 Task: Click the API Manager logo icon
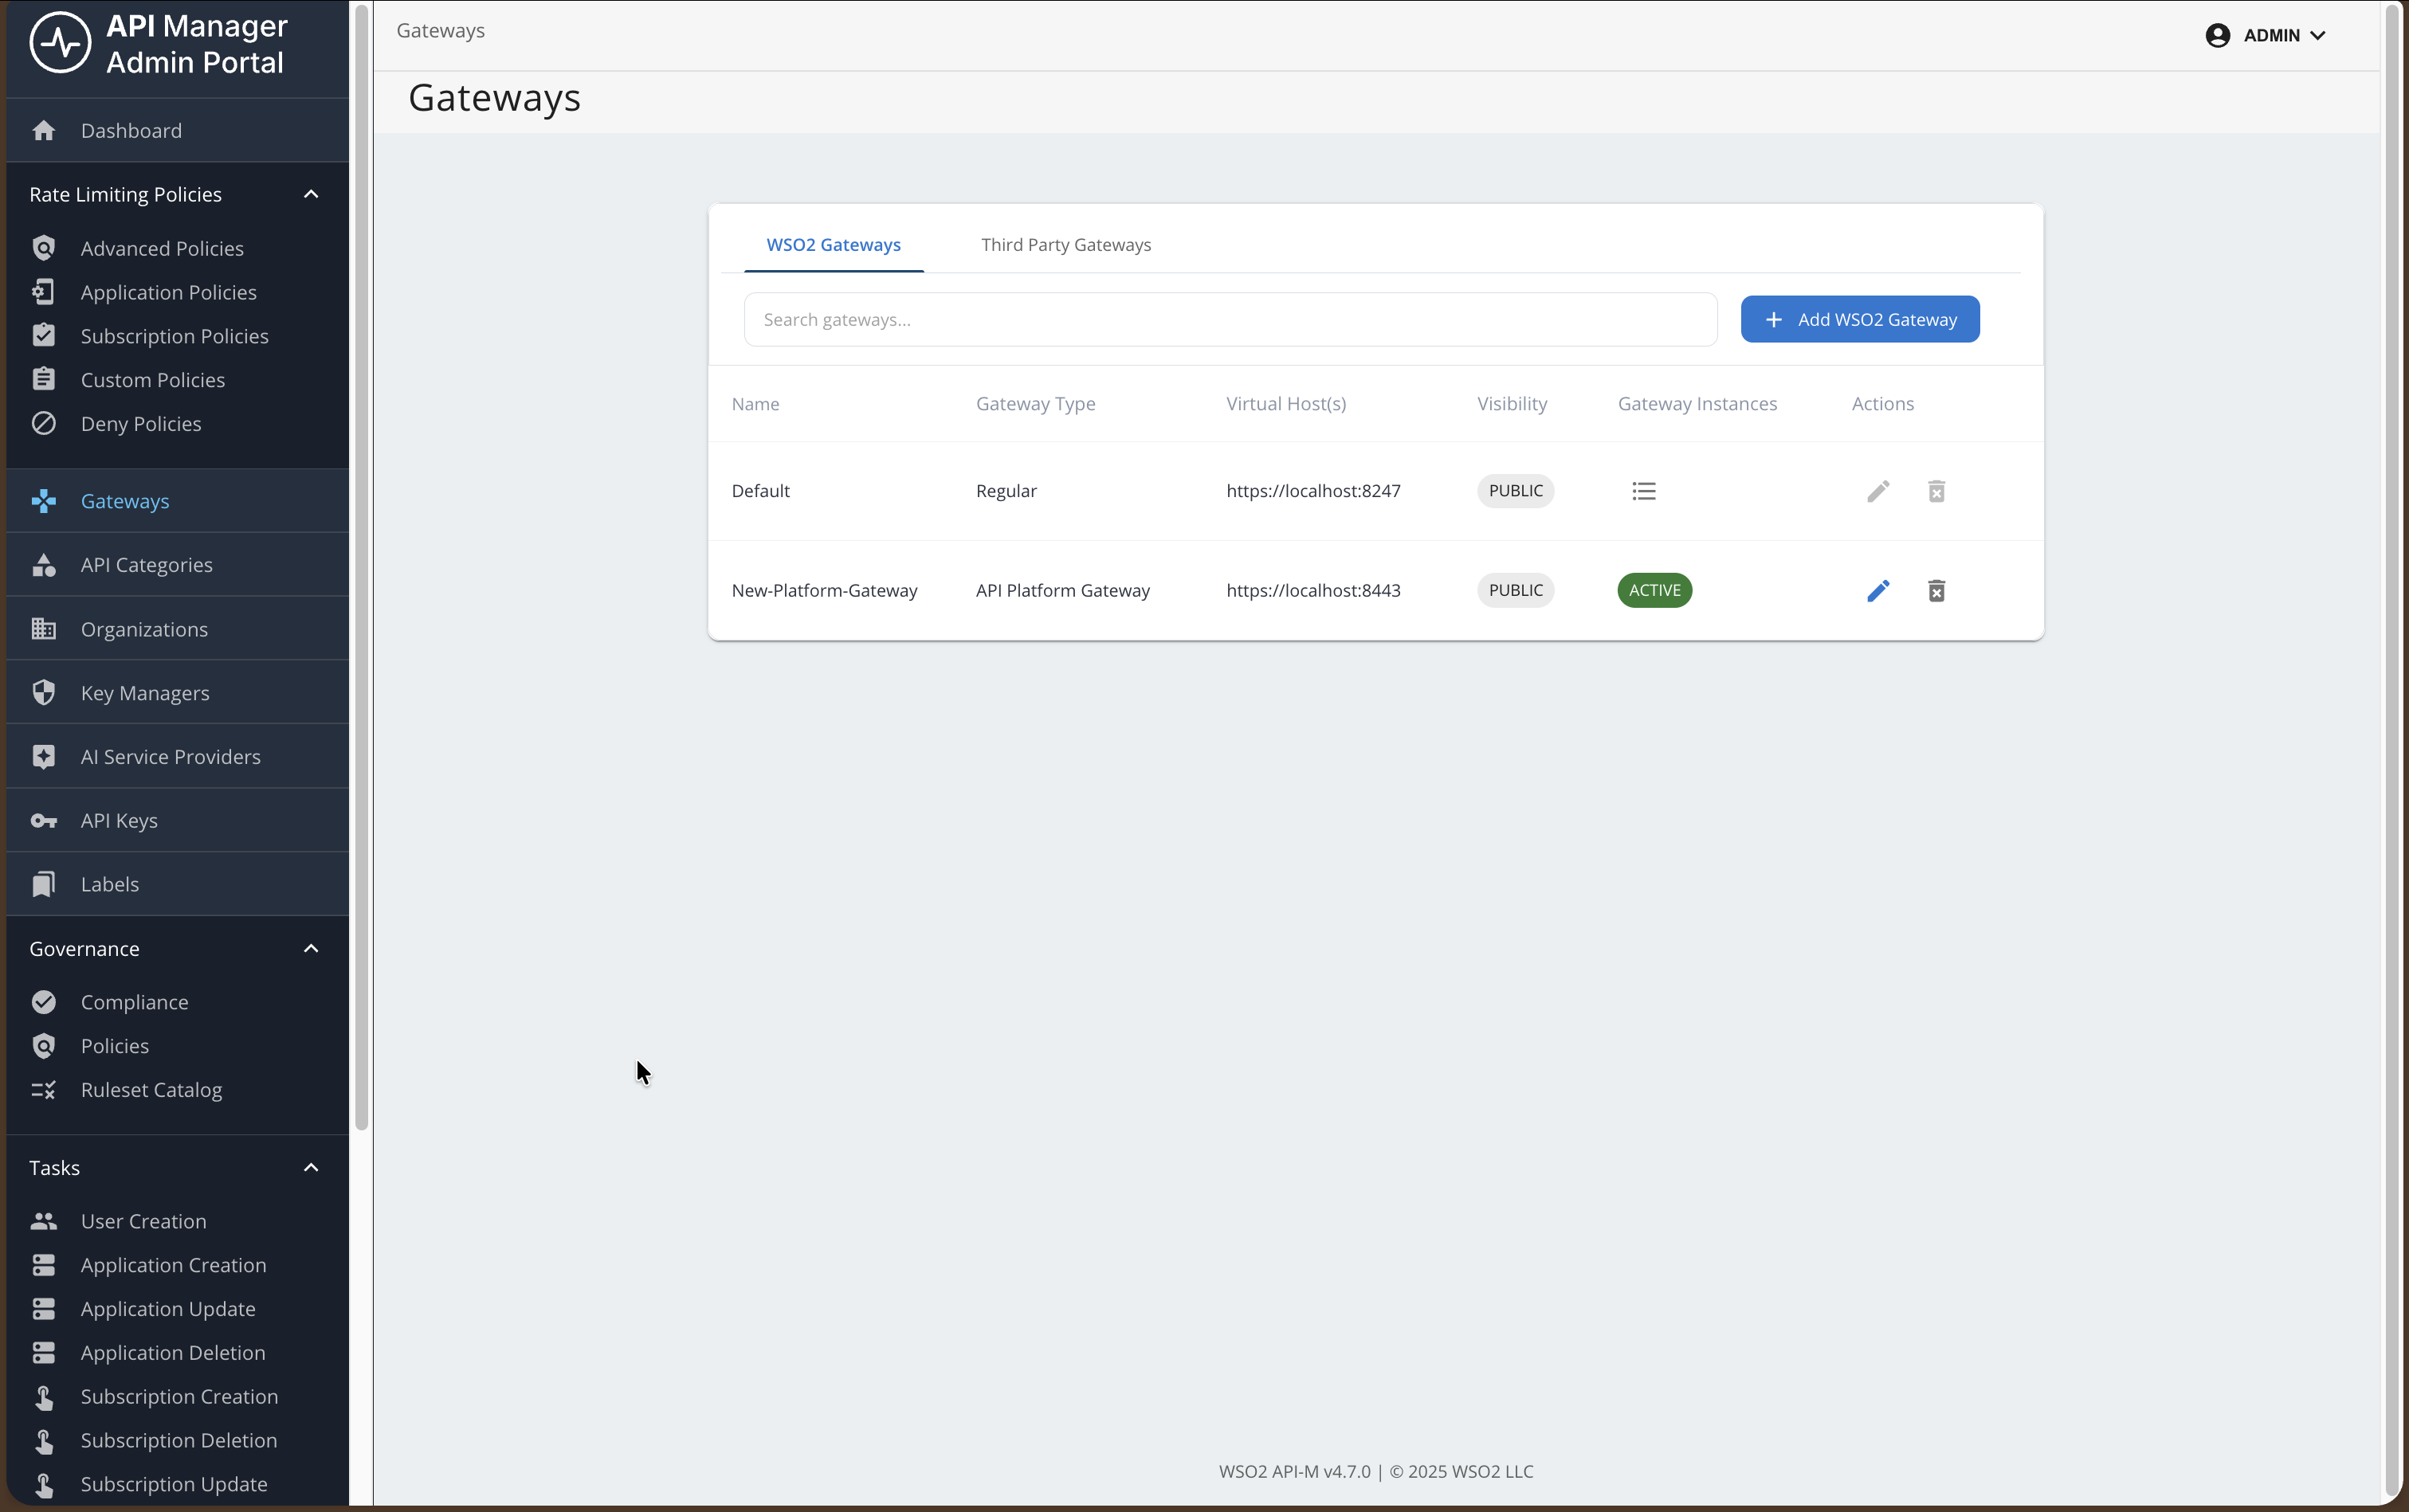(x=60, y=42)
